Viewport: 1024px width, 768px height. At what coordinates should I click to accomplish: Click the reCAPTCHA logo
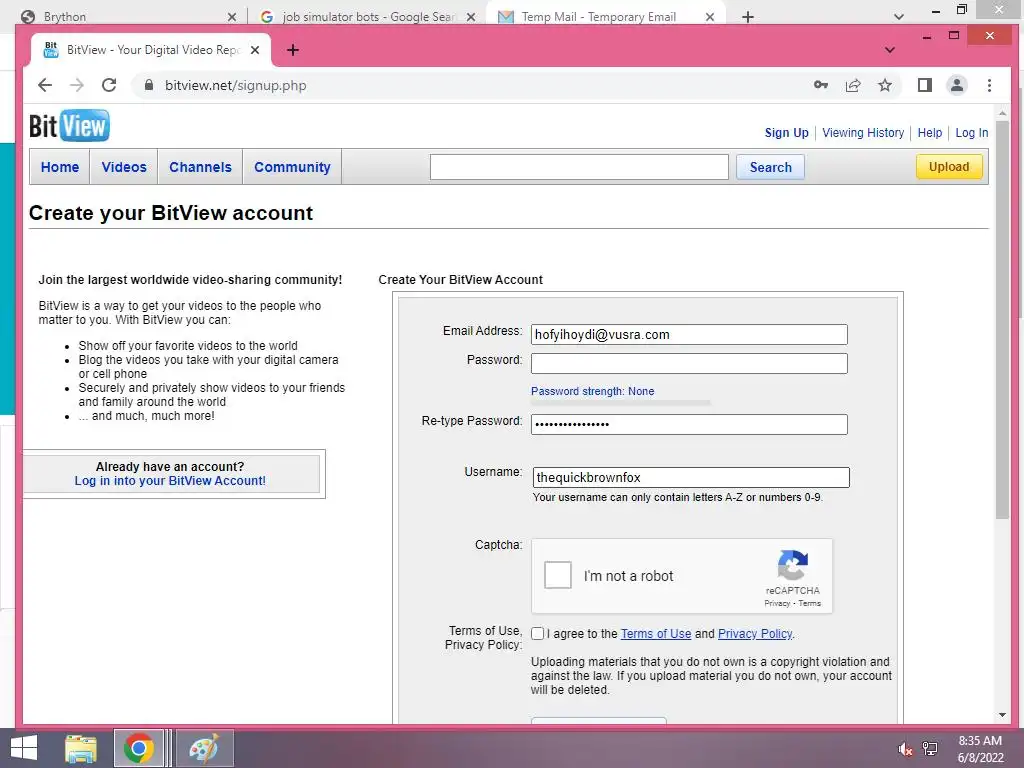pyautogui.click(x=792, y=565)
